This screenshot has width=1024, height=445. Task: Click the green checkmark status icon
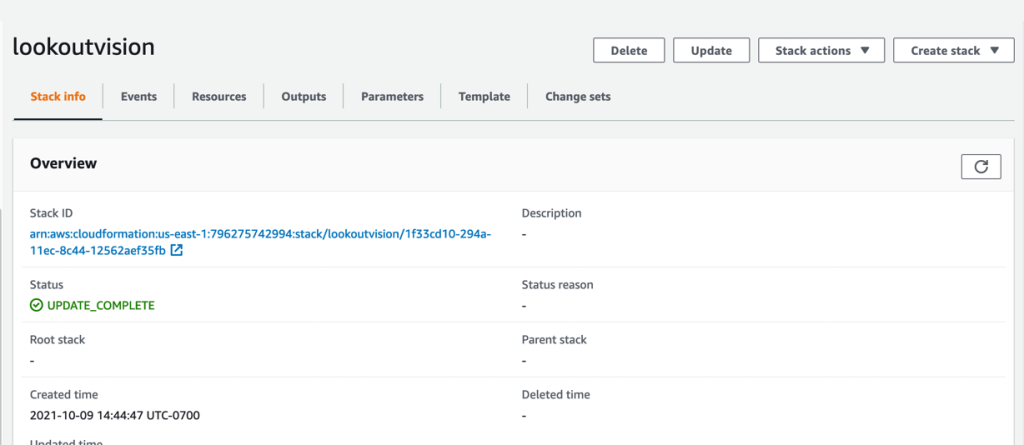(x=37, y=305)
